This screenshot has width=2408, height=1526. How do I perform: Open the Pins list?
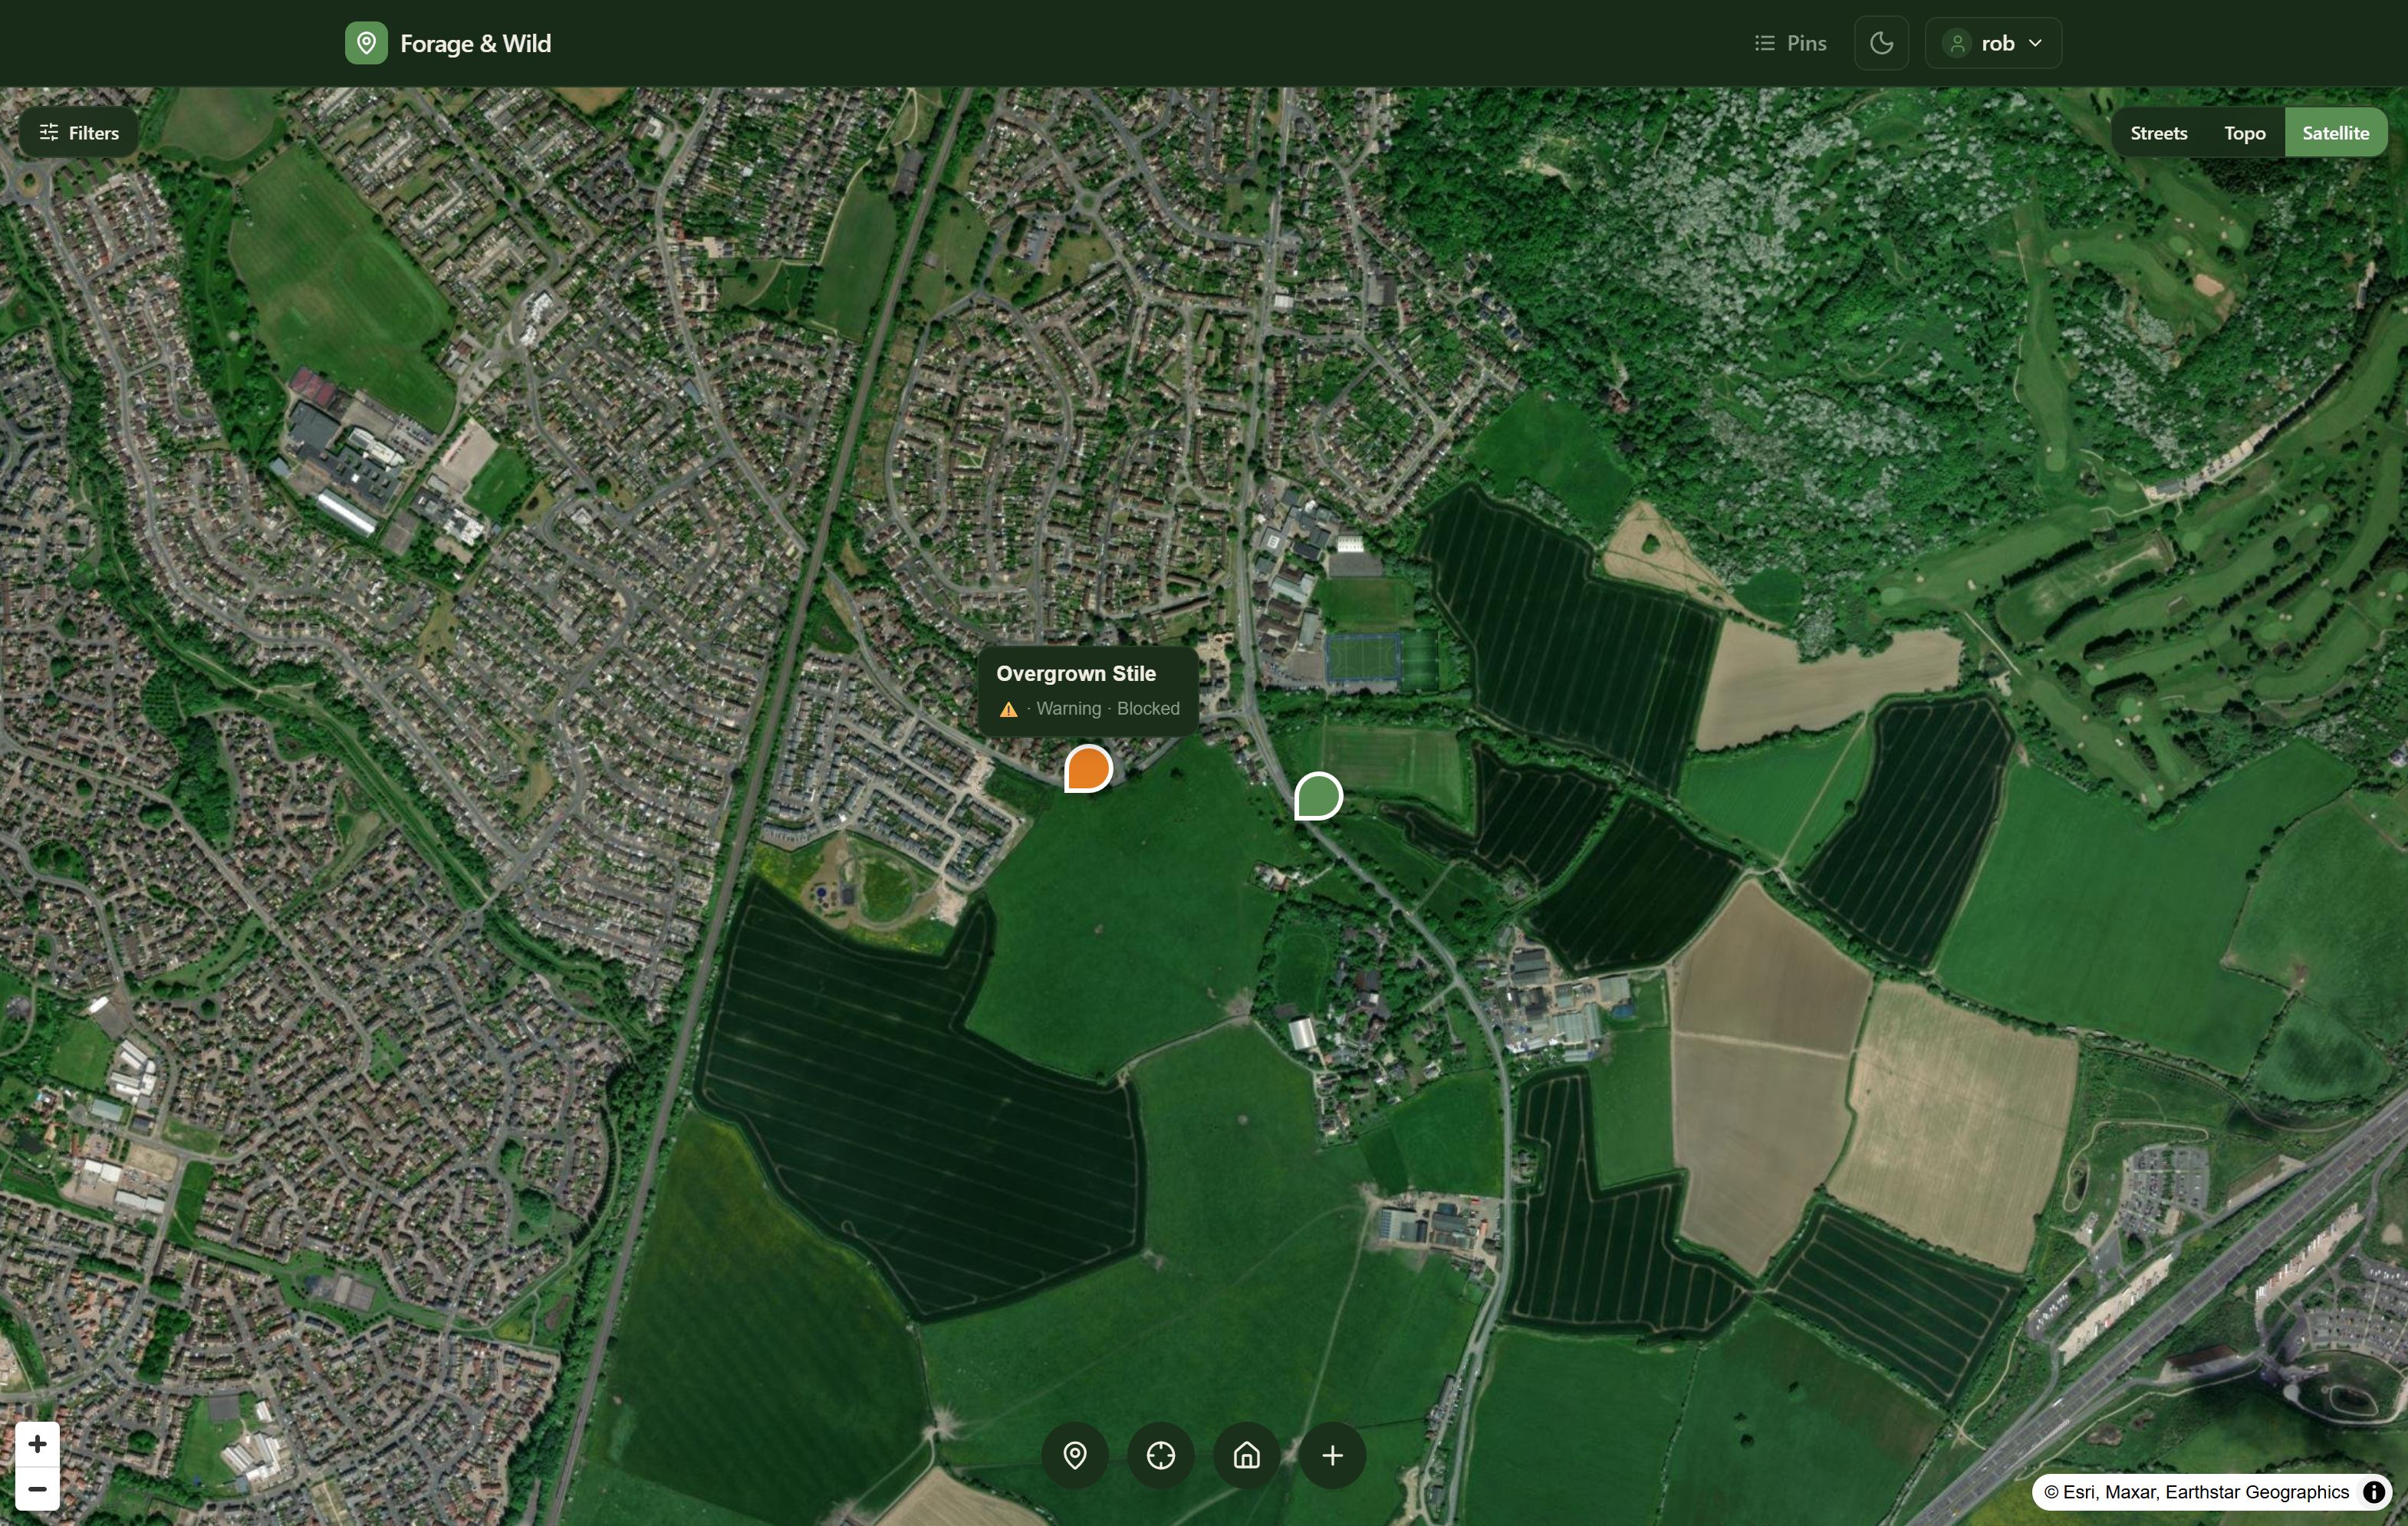(x=1790, y=43)
